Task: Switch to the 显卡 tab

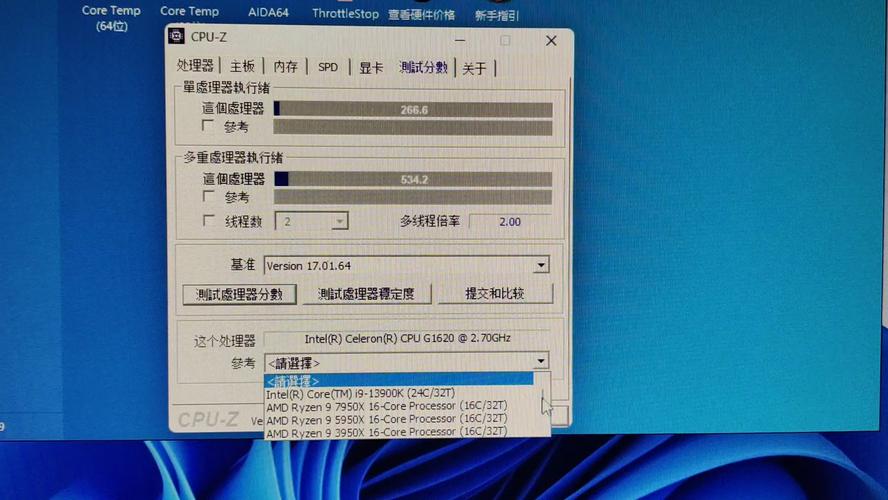Action: point(371,68)
